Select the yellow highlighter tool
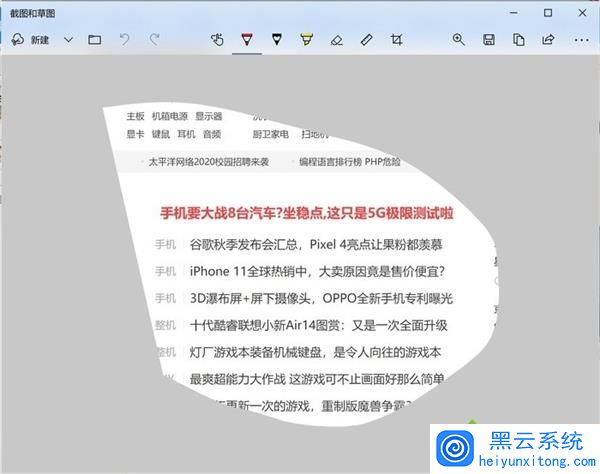Image resolution: width=600 pixels, height=474 pixels. click(x=307, y=40)
